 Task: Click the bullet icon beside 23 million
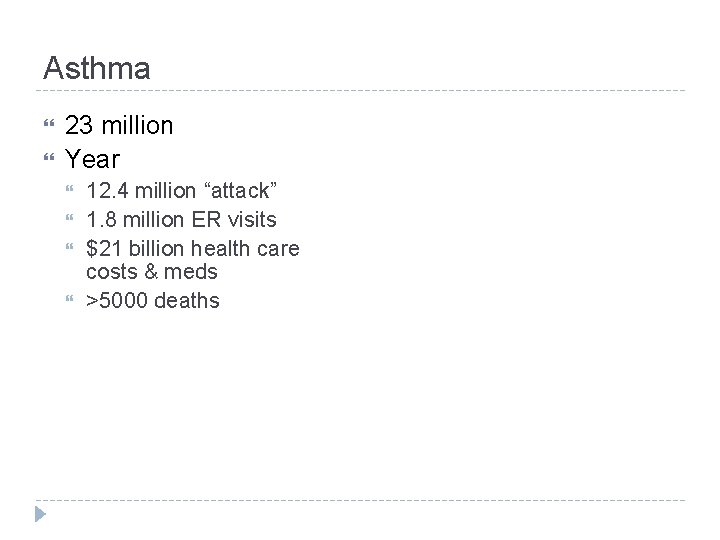(x=49, y=126)
